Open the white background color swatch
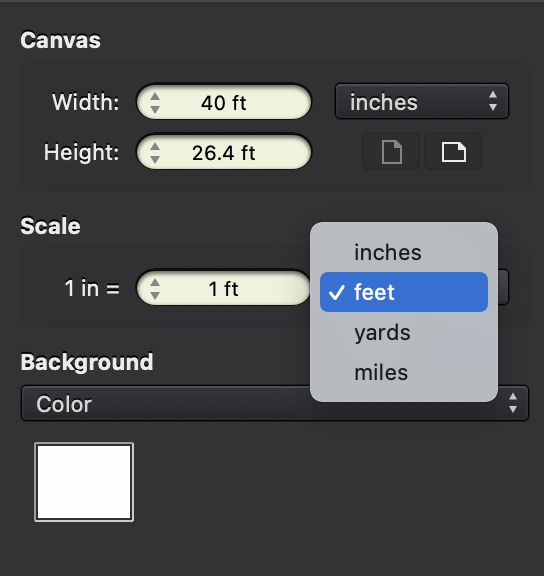 [x=84, y=482]
